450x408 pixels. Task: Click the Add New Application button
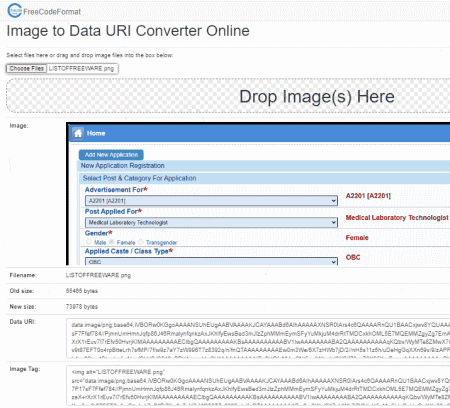(x=111, y=155)
